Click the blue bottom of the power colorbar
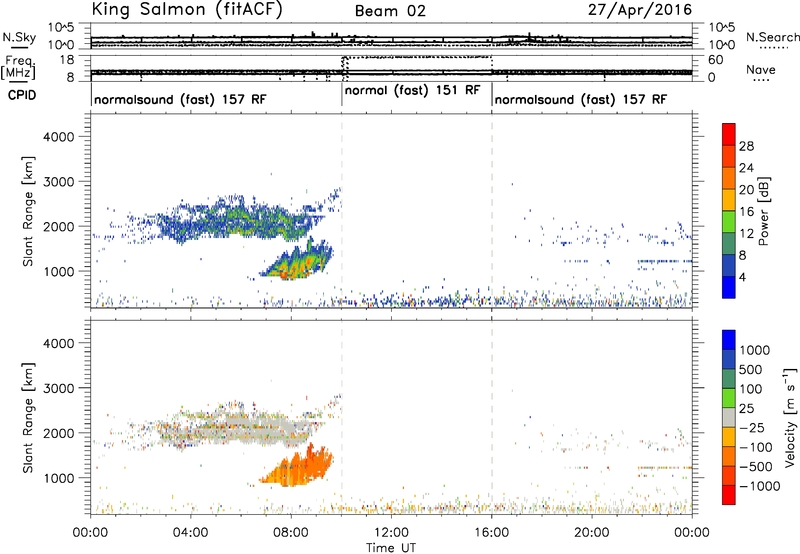 (729, 287)
